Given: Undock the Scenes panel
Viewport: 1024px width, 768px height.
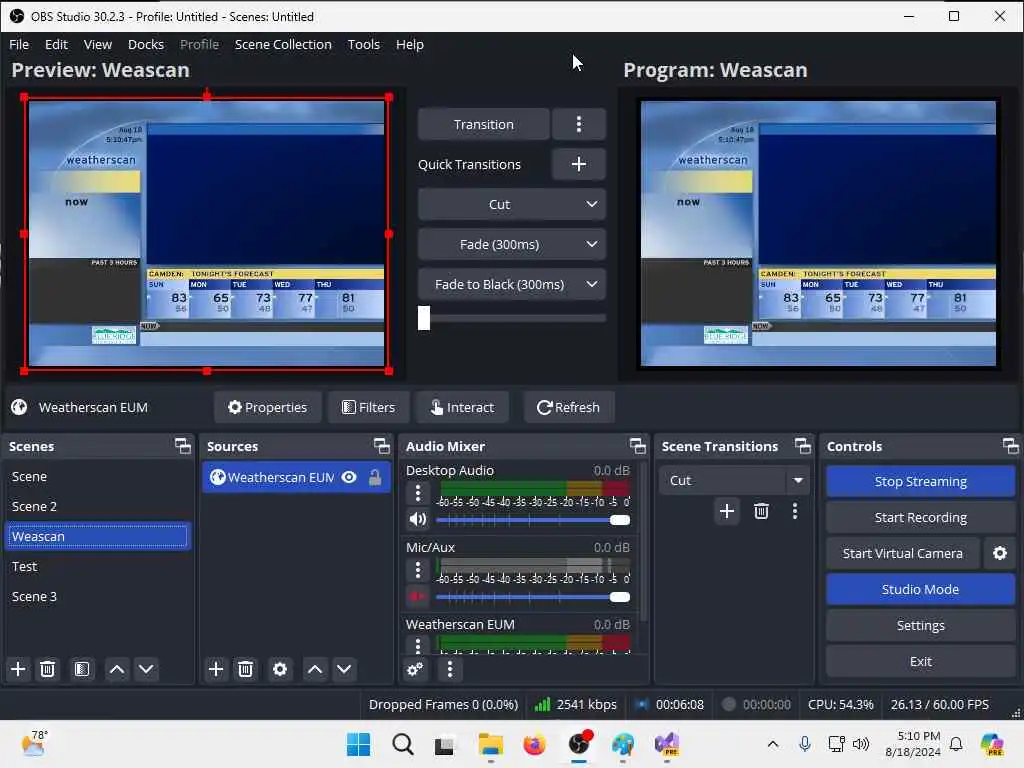Looking at the screenshot, I should [x=183, y=446].
